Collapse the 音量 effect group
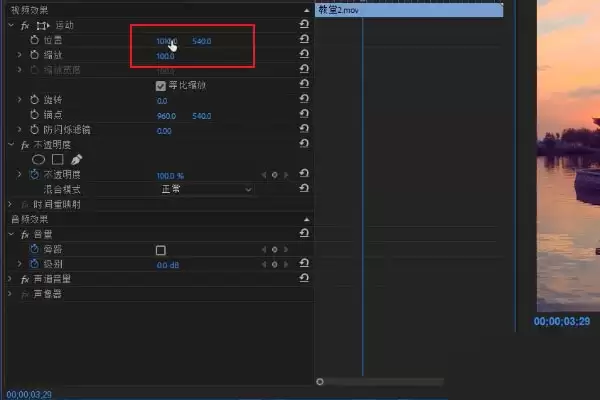The image size is (600, 400). [11, 234]
